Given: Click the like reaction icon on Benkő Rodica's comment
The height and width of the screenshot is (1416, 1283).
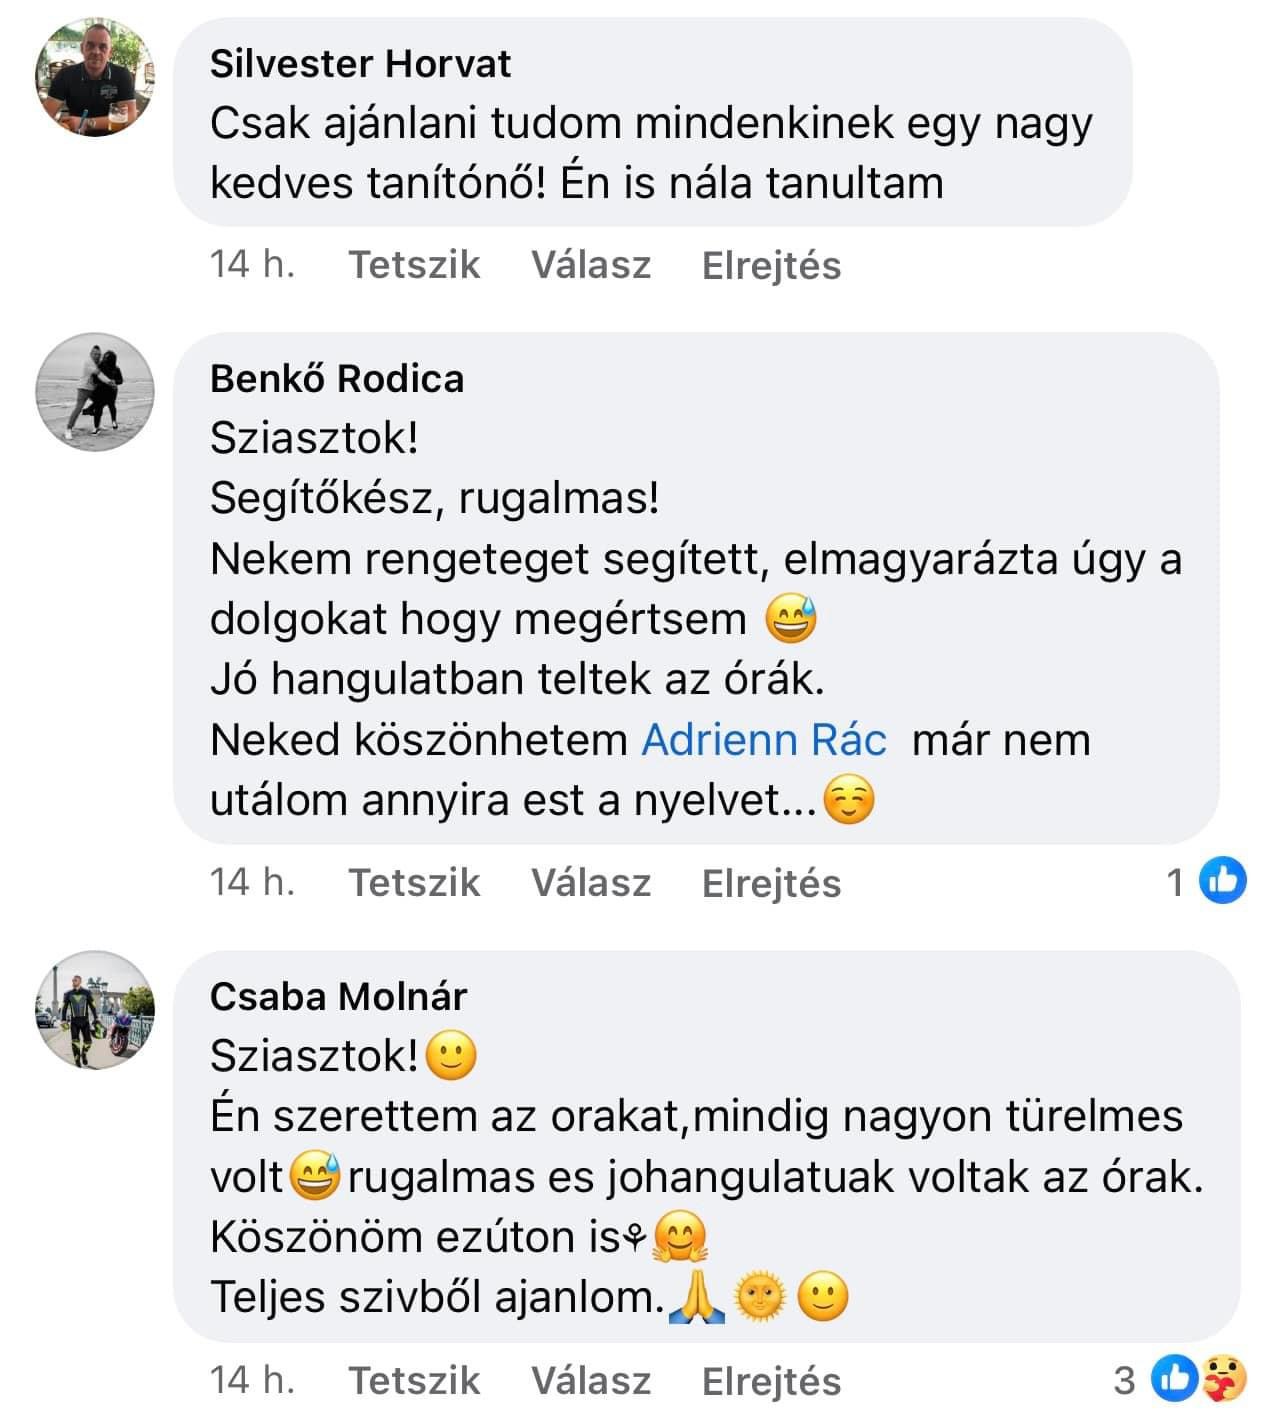Looking at the screenshot, I should tap(1222, 881).
